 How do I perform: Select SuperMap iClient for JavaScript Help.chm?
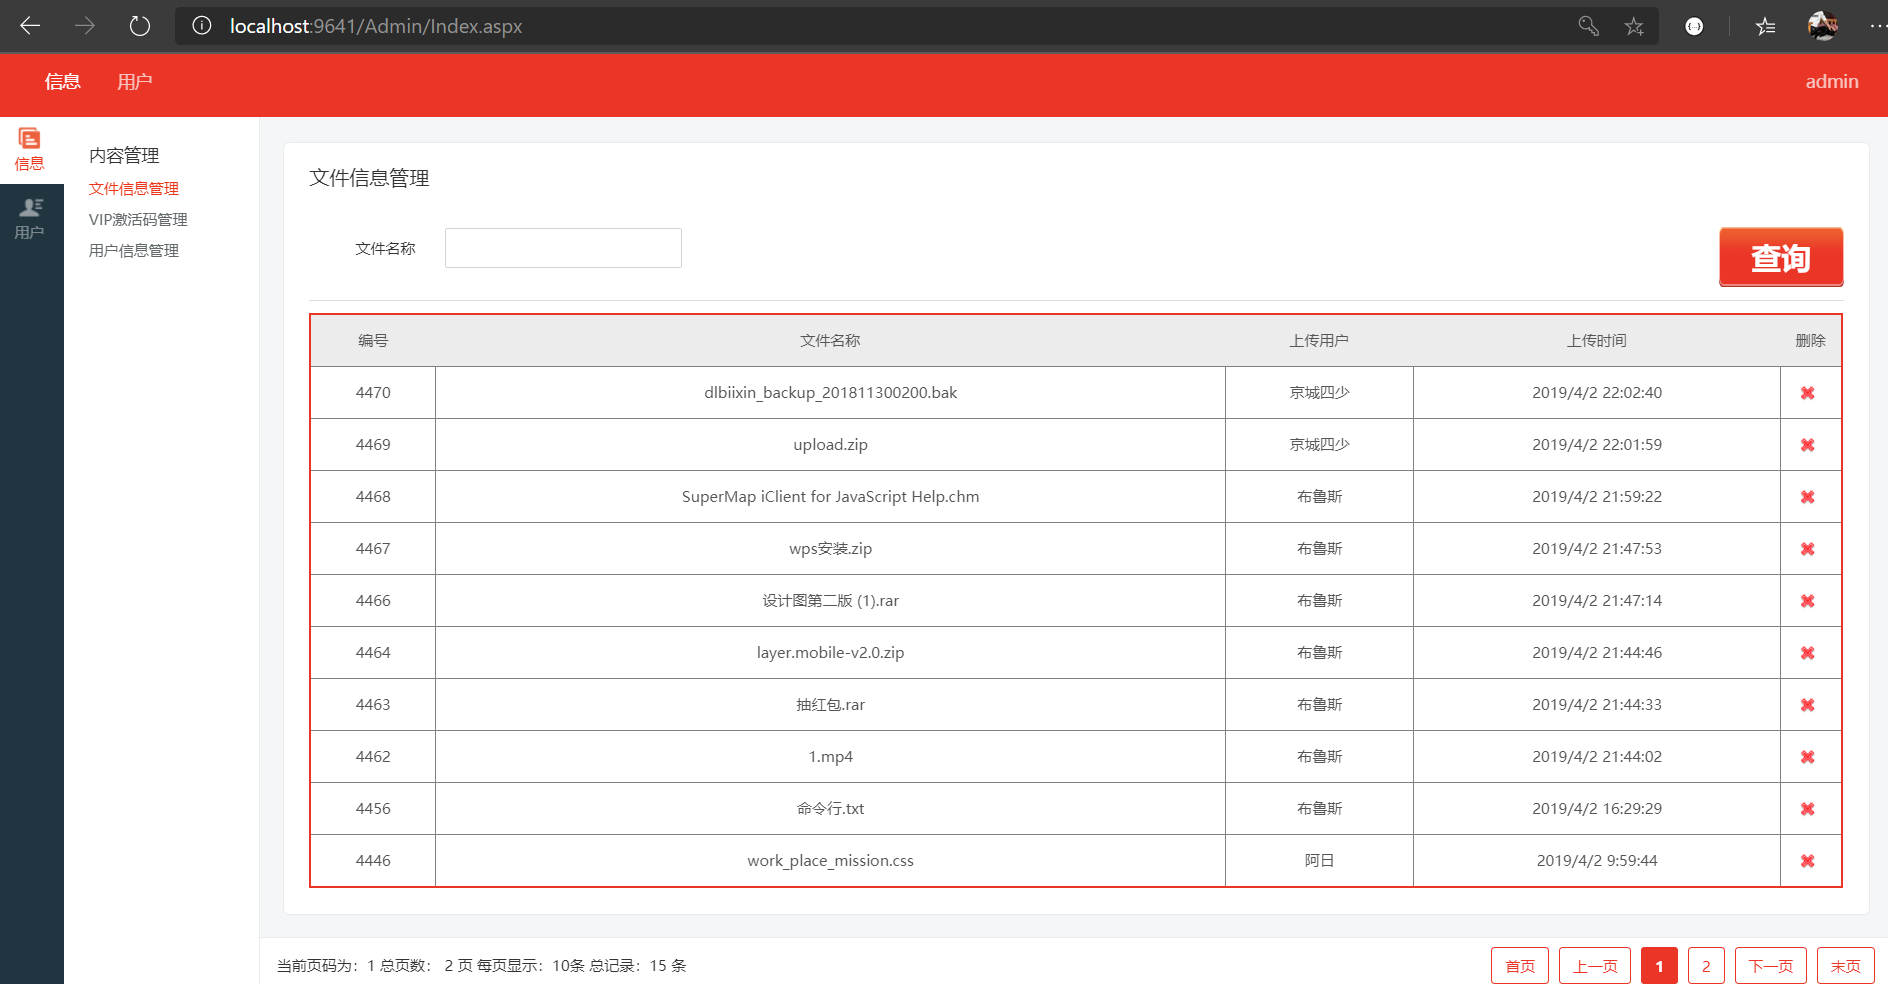[x=830, y=497]
